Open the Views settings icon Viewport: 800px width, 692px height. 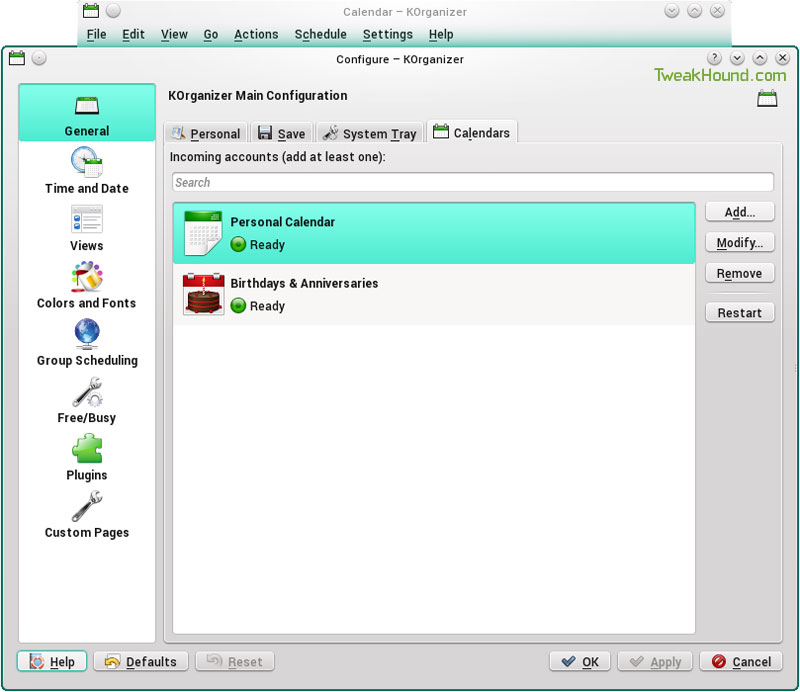pos(87,219)
